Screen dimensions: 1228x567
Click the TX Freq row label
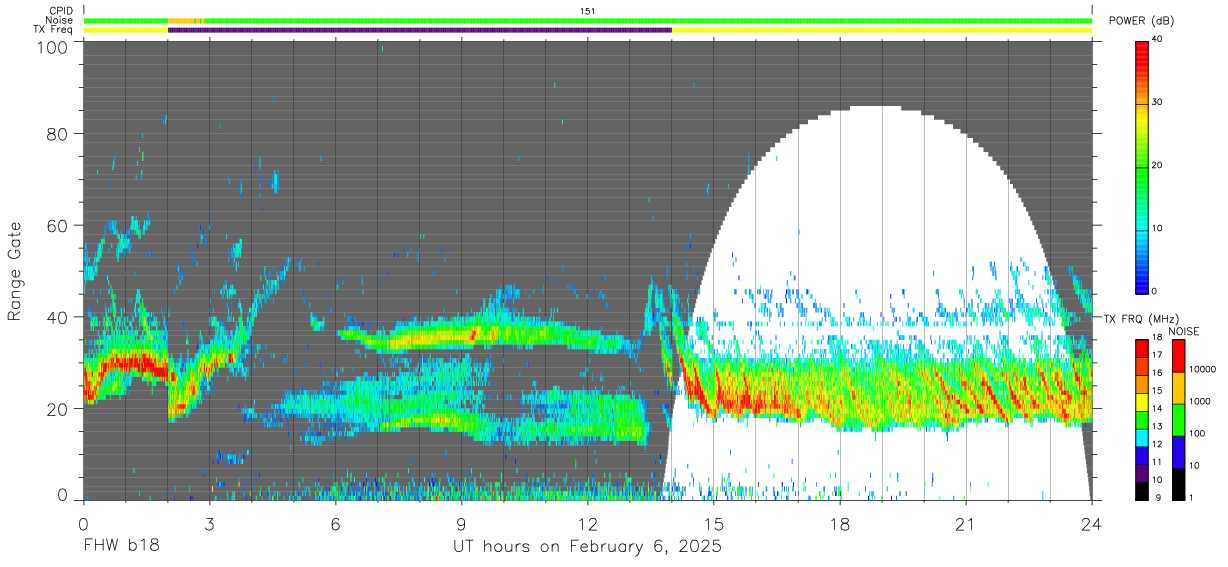52,30
